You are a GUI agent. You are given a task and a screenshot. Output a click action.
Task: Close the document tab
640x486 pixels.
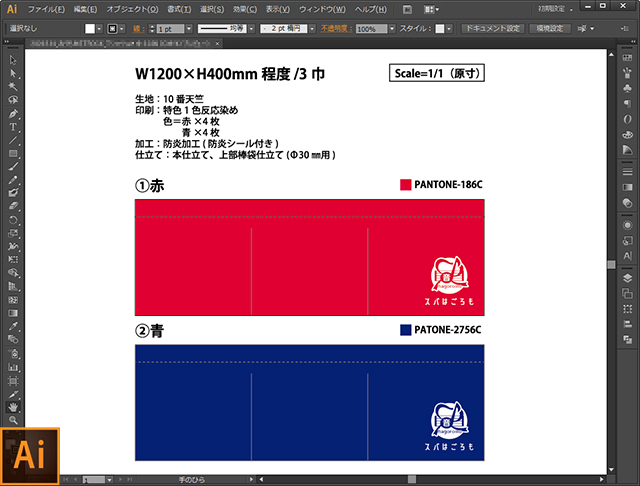point(218,43)
